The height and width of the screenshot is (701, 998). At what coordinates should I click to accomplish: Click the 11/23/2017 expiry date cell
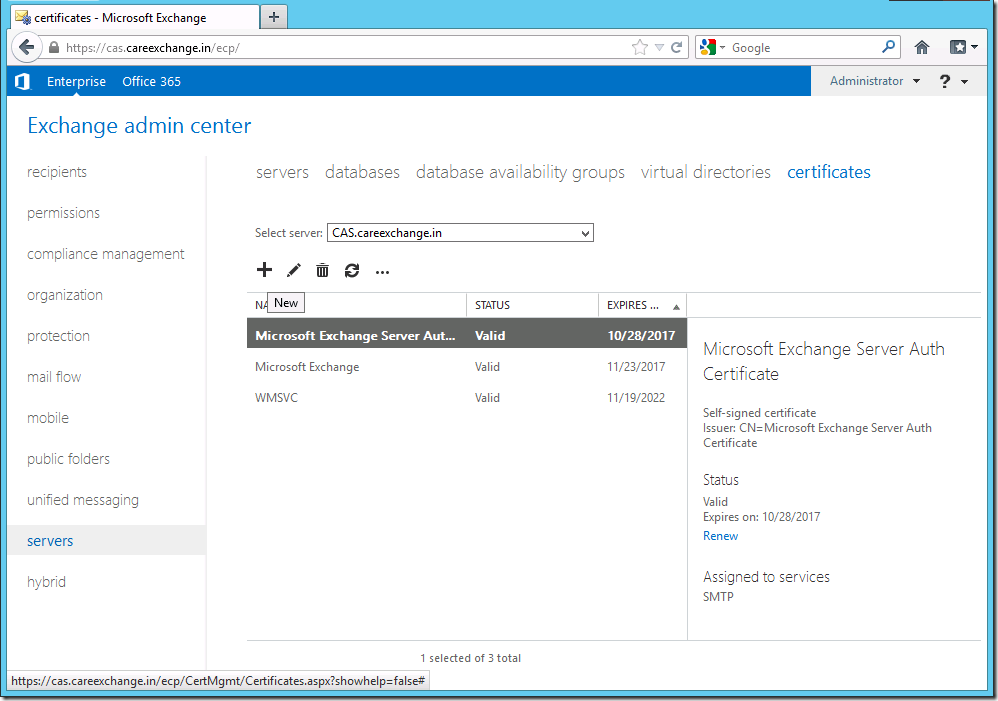(636, 367)
